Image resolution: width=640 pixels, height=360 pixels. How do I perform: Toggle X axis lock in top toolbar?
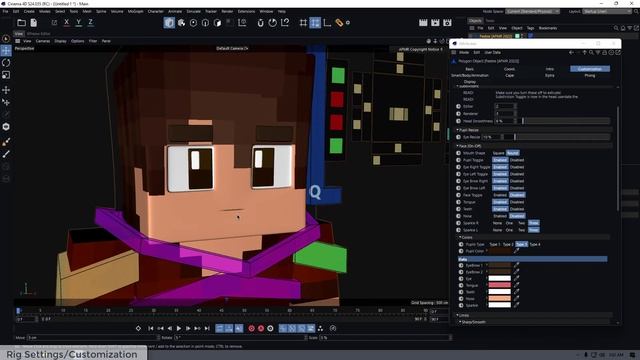point(67,22)
